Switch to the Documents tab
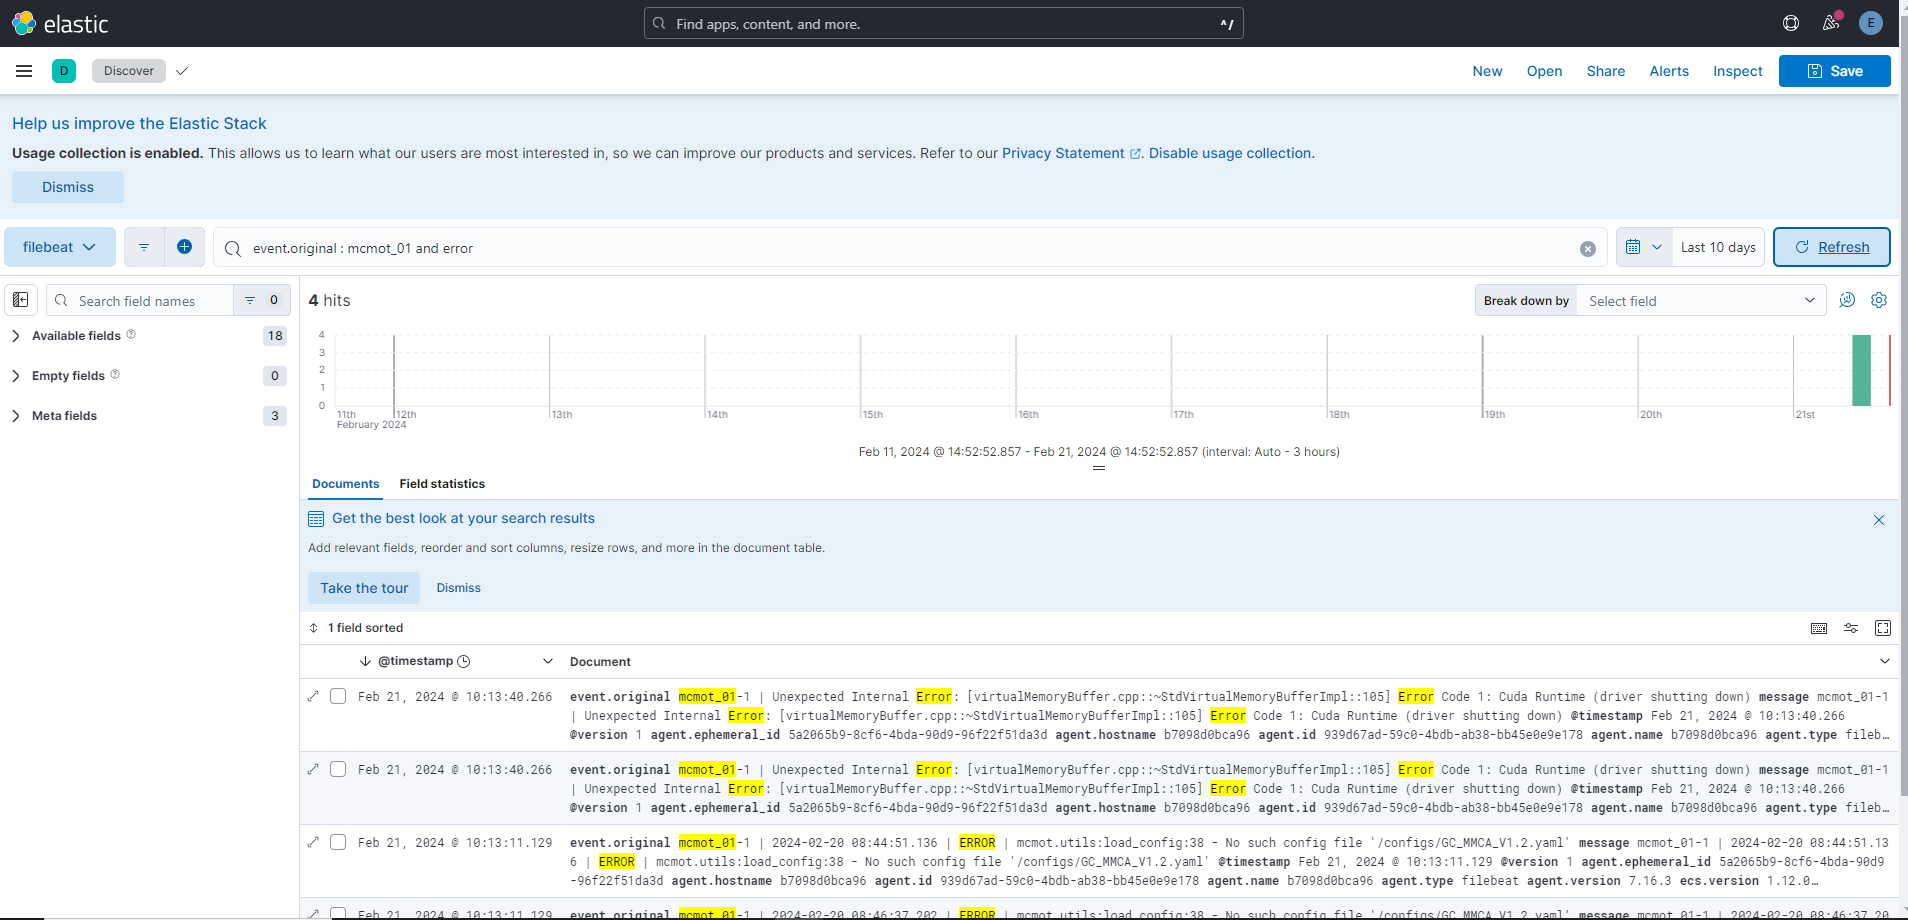The height and width of the screenshot is (920, 1908). pyautogui.click(x=345, y=484)
